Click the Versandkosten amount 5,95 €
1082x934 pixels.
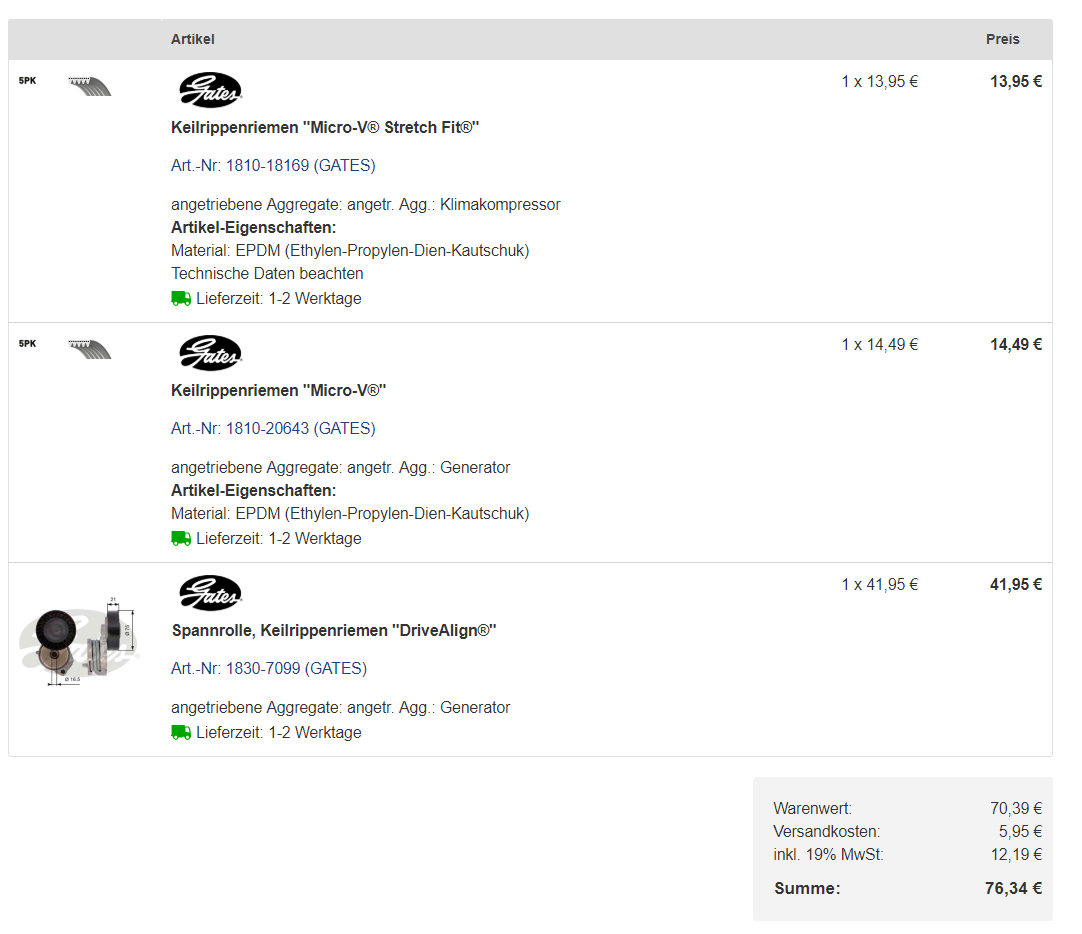click(x=1020, y=831)
